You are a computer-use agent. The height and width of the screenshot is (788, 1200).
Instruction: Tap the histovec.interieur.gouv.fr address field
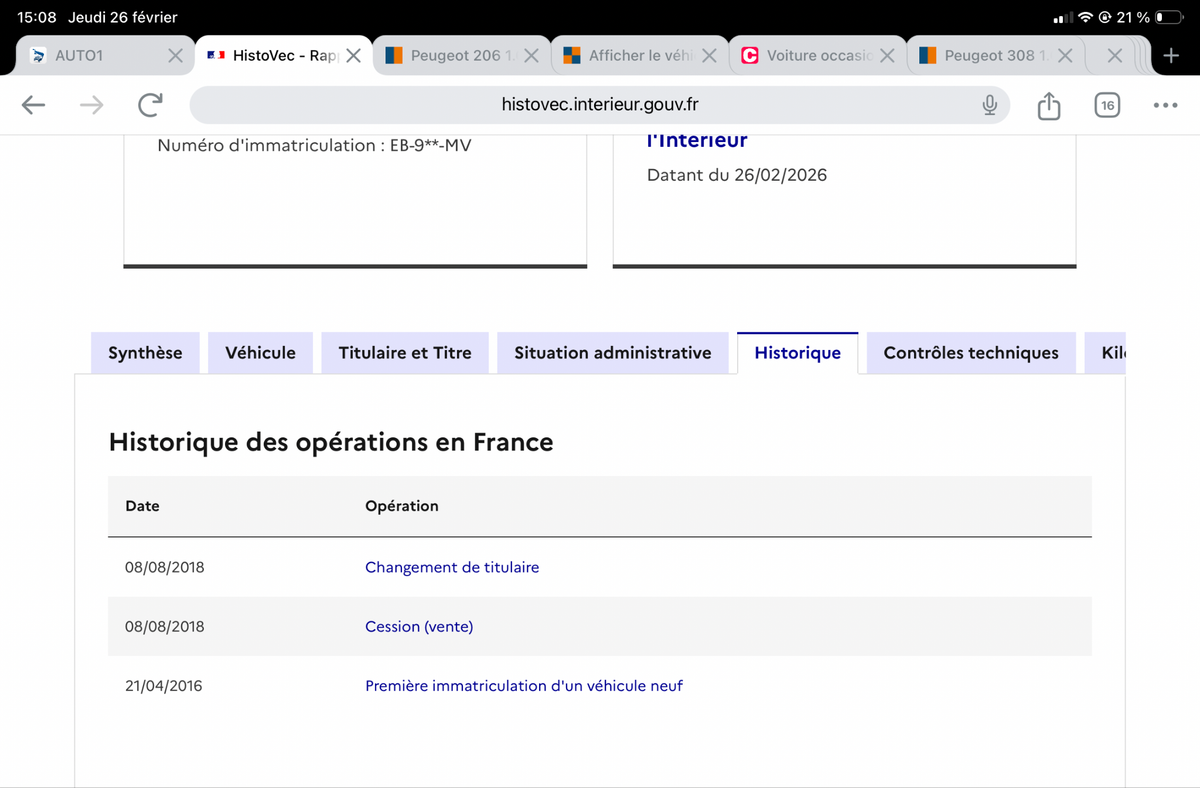600,105
